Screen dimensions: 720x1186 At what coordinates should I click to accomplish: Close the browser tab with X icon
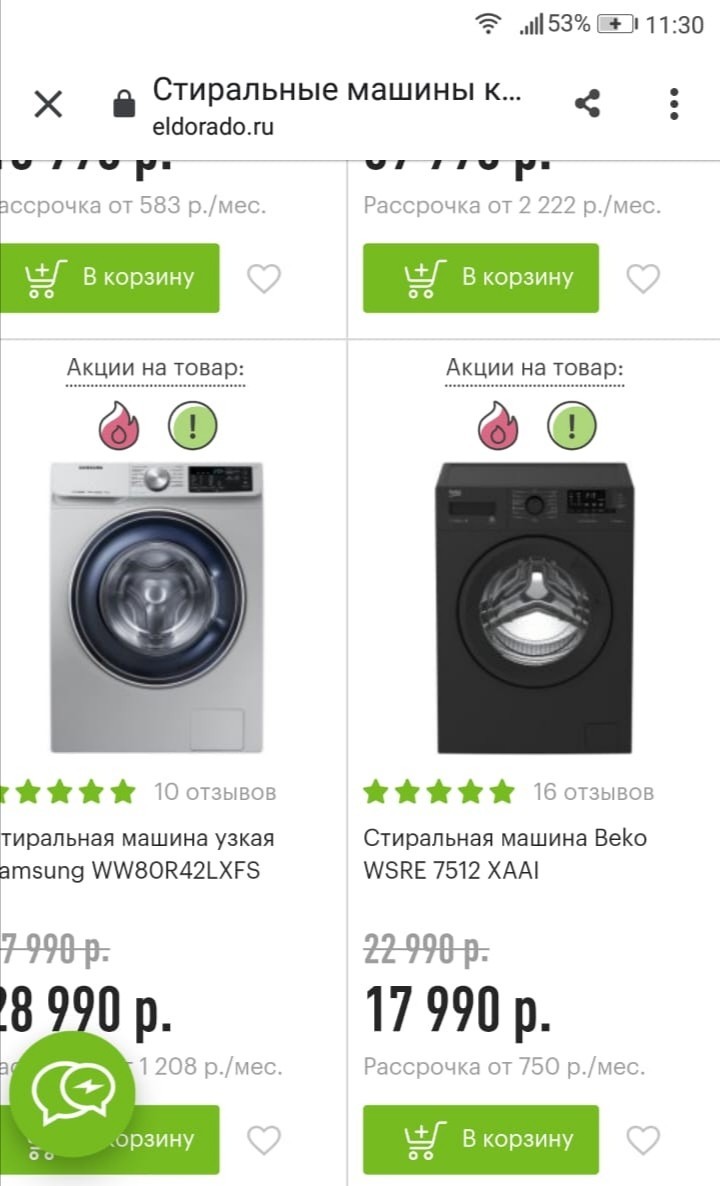[x=48, y=104]
